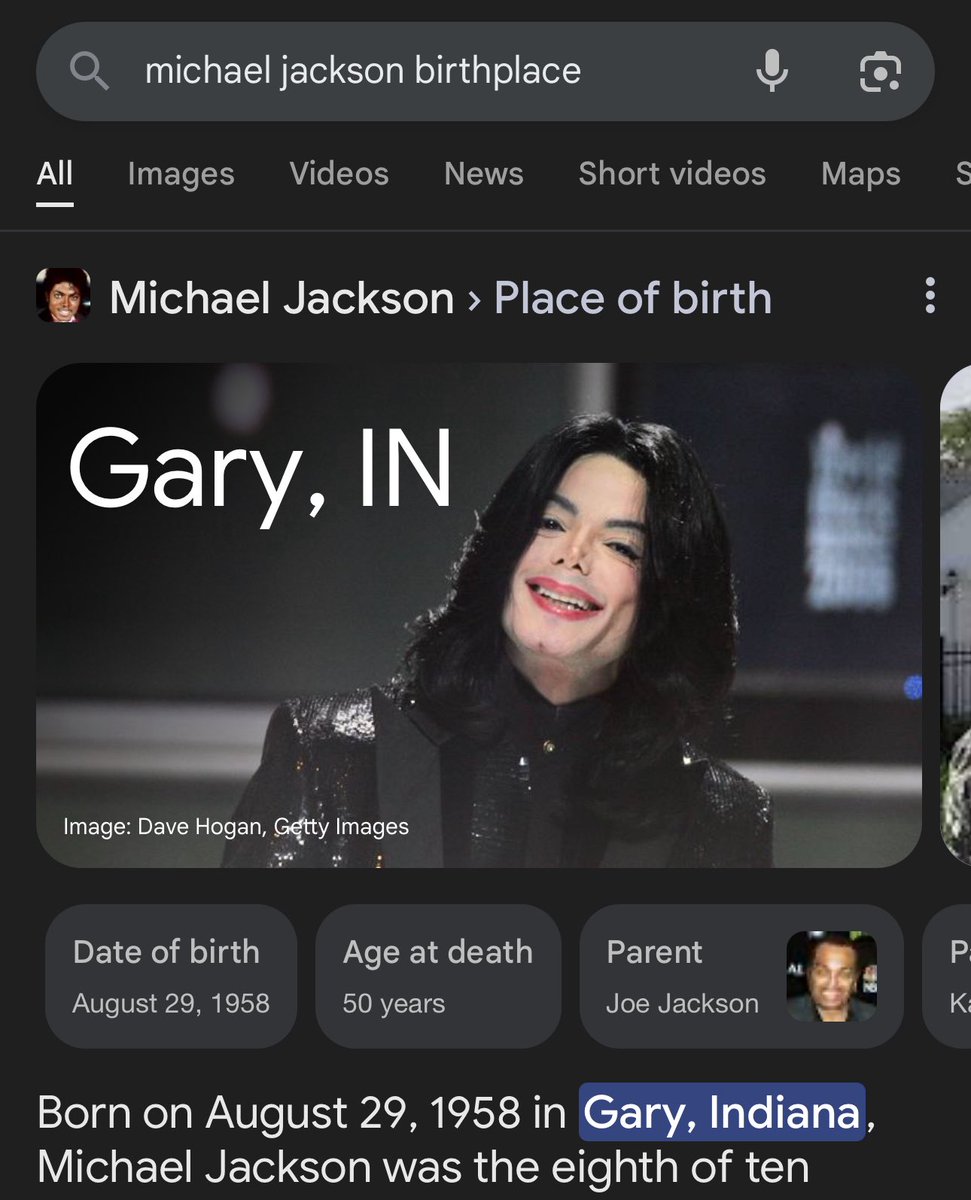Tap the partially visible second image card

(956, 615)
